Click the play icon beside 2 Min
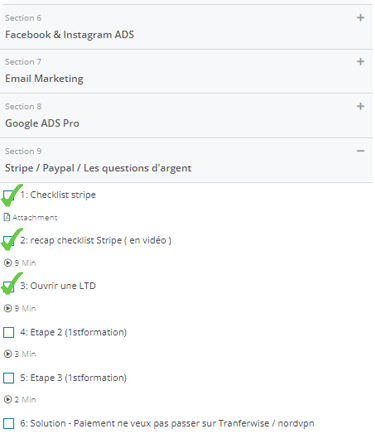 [7, 399]
